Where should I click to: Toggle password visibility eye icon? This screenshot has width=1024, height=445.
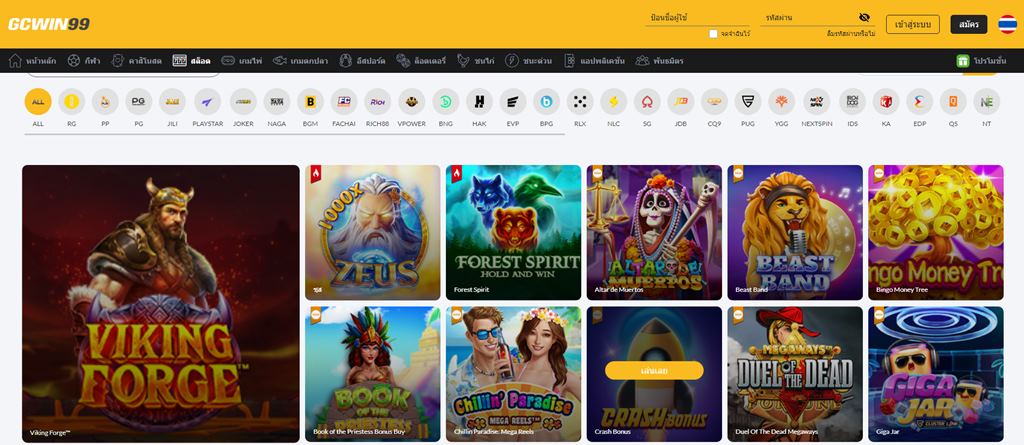point(864,18)
